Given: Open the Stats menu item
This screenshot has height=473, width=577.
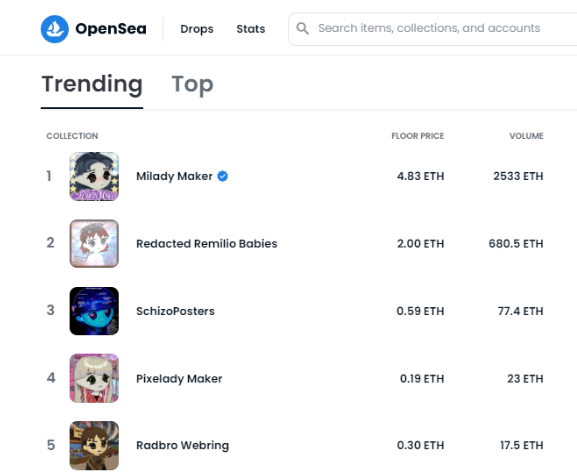Looking at the screenshot, I should 251,29.
